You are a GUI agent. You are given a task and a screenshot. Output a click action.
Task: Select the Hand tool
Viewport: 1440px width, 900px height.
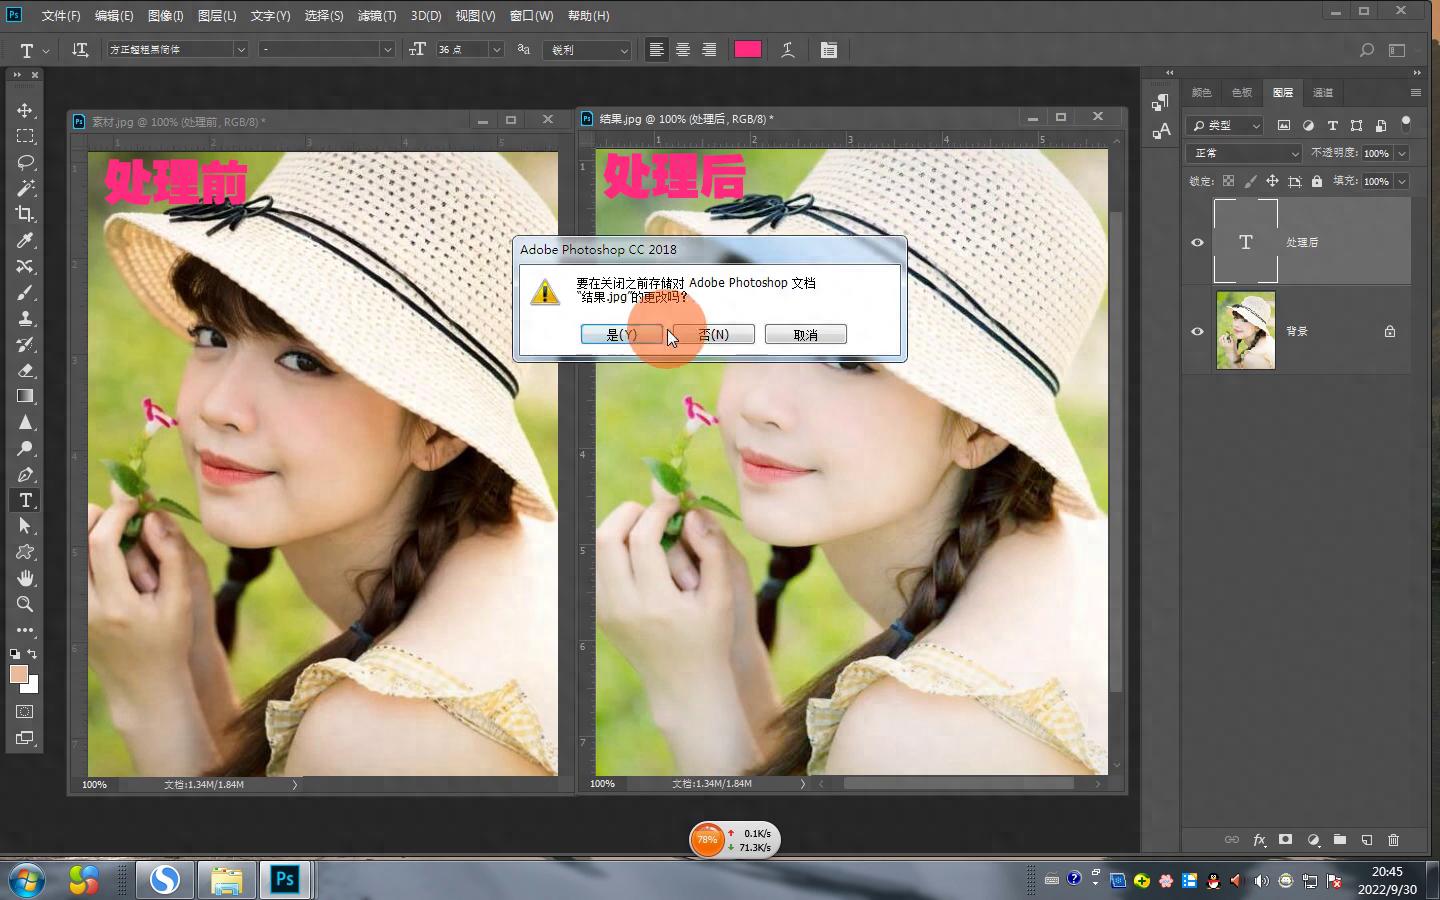click(26, 578)
